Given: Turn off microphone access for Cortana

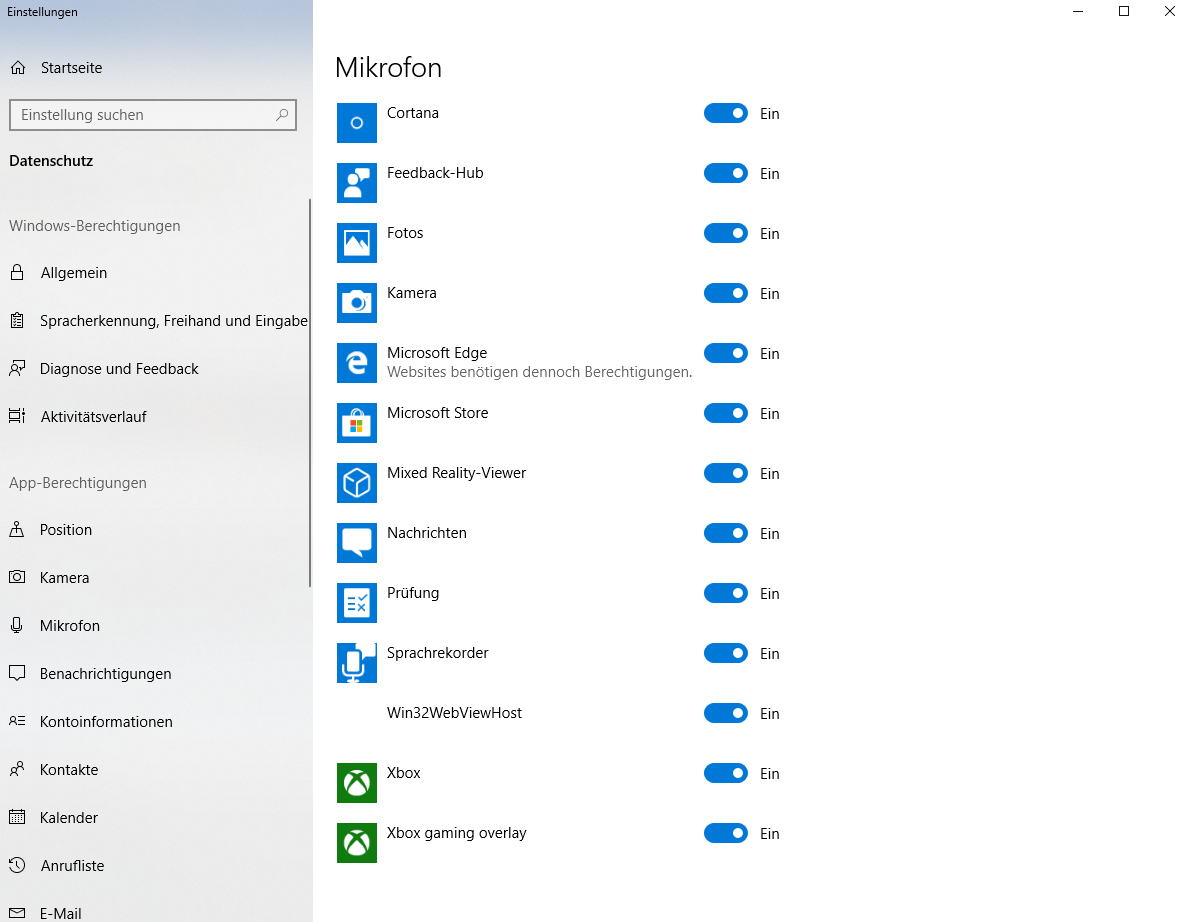Looking at the screenshot, I should (726, 113).
